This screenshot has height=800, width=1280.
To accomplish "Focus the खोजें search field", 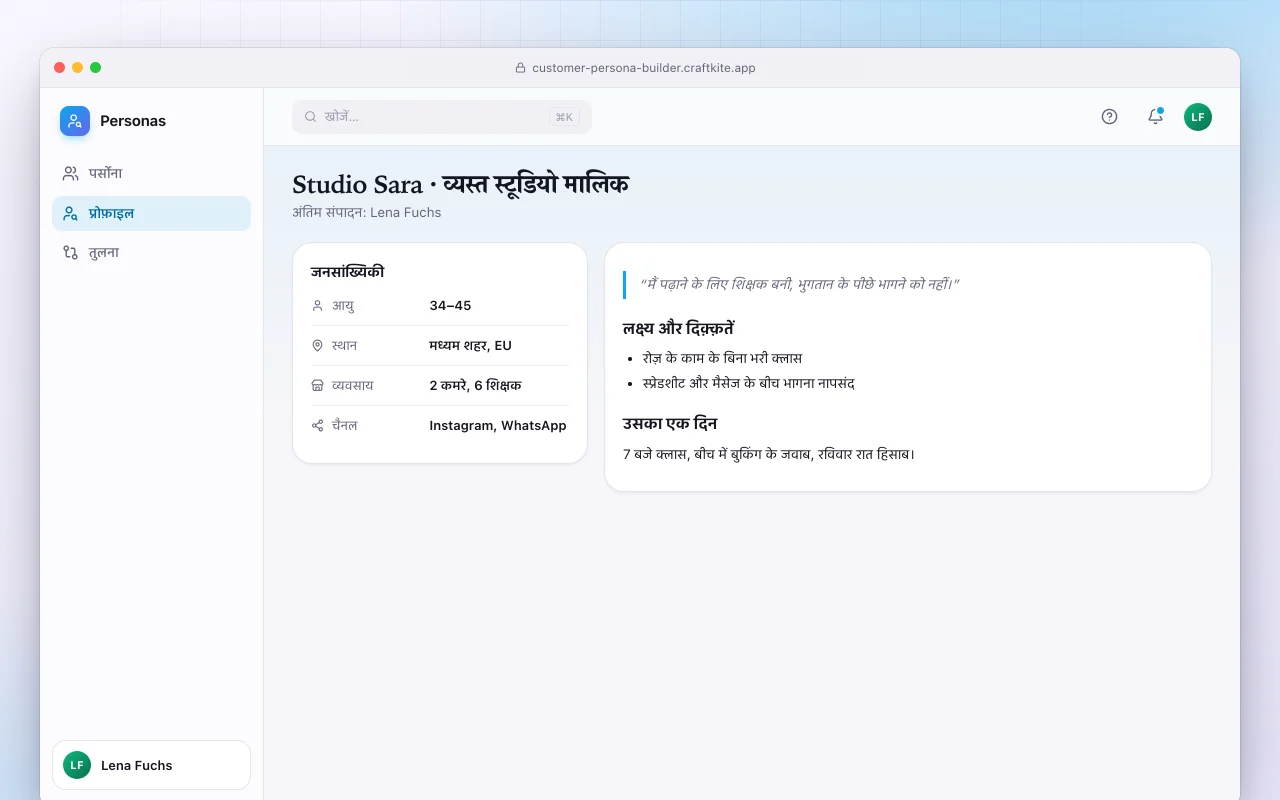I will pos(442,117).
